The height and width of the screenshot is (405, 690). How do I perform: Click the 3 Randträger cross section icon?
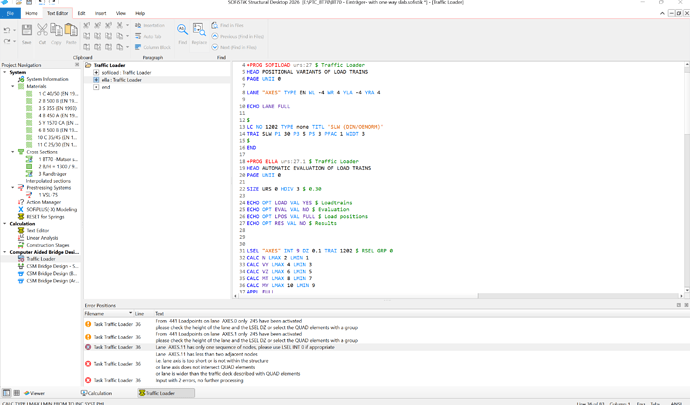point(29,173)
